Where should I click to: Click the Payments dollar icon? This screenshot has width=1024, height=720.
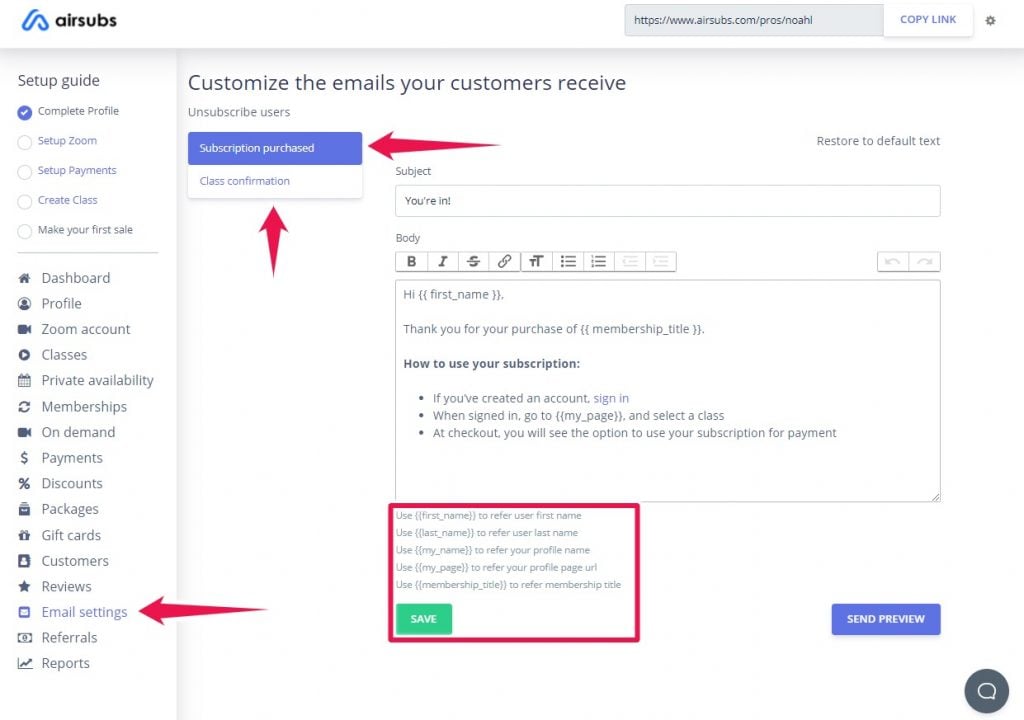(24, 458)
